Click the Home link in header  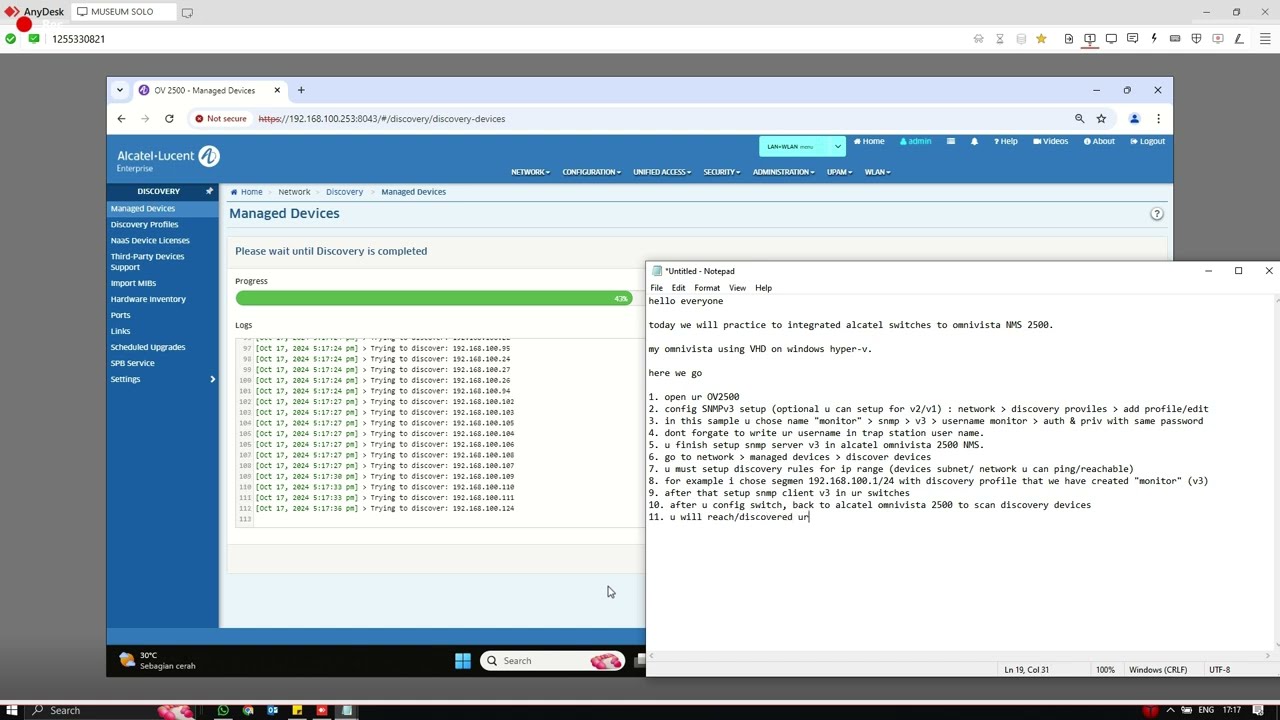pos(869,141)
